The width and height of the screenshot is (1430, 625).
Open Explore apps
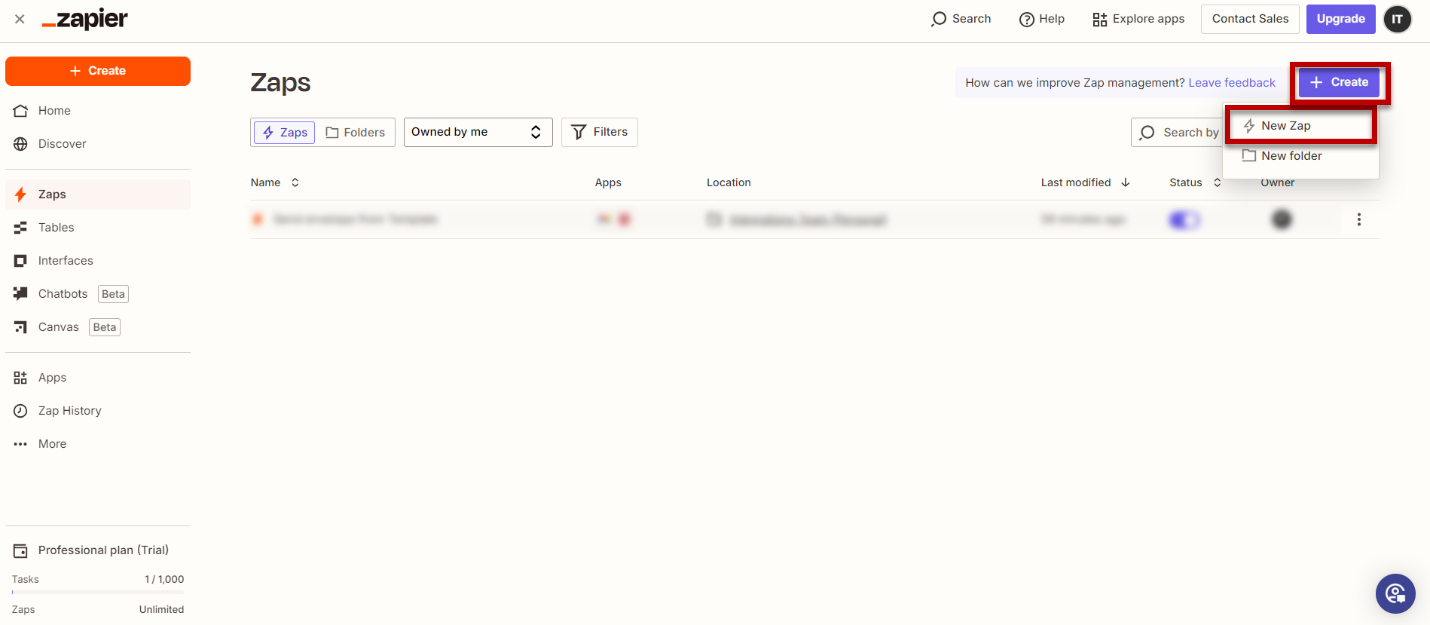(x=1139, y=19)
